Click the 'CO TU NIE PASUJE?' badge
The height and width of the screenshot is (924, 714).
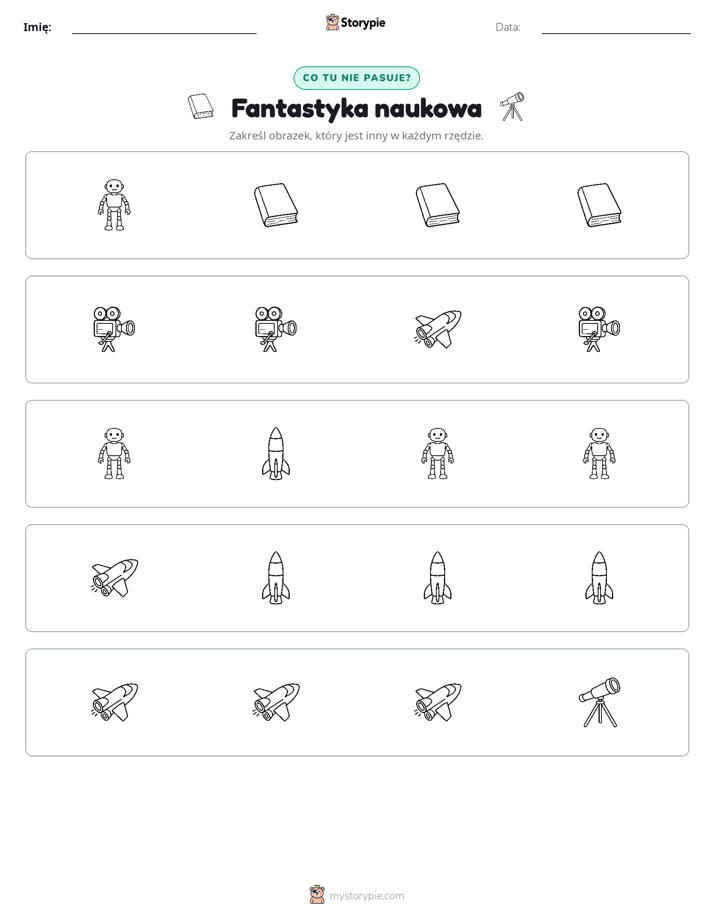click(356, 78)
